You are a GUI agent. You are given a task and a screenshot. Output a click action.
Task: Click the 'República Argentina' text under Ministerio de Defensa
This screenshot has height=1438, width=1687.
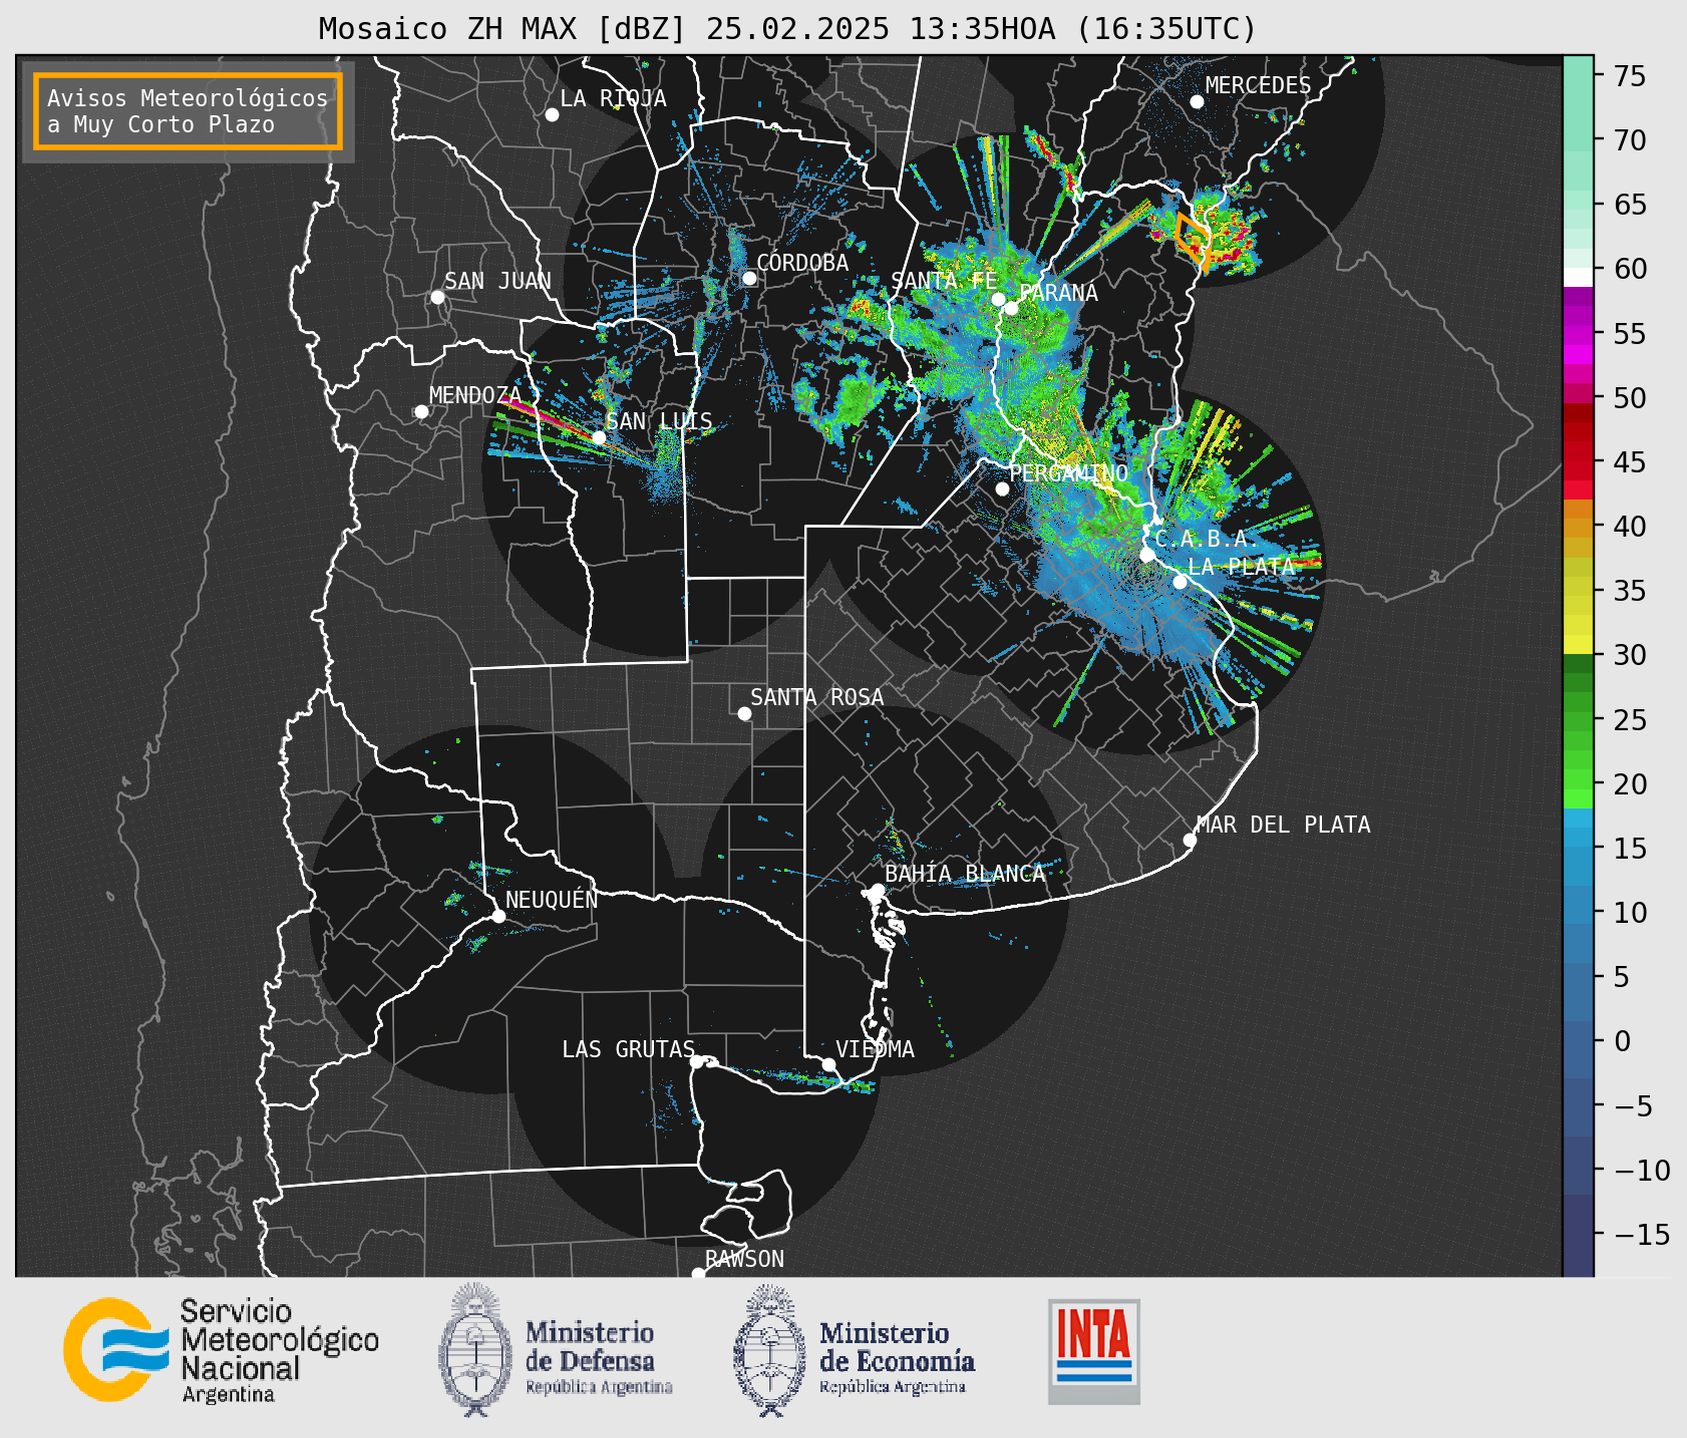[x=599, y=1387]
